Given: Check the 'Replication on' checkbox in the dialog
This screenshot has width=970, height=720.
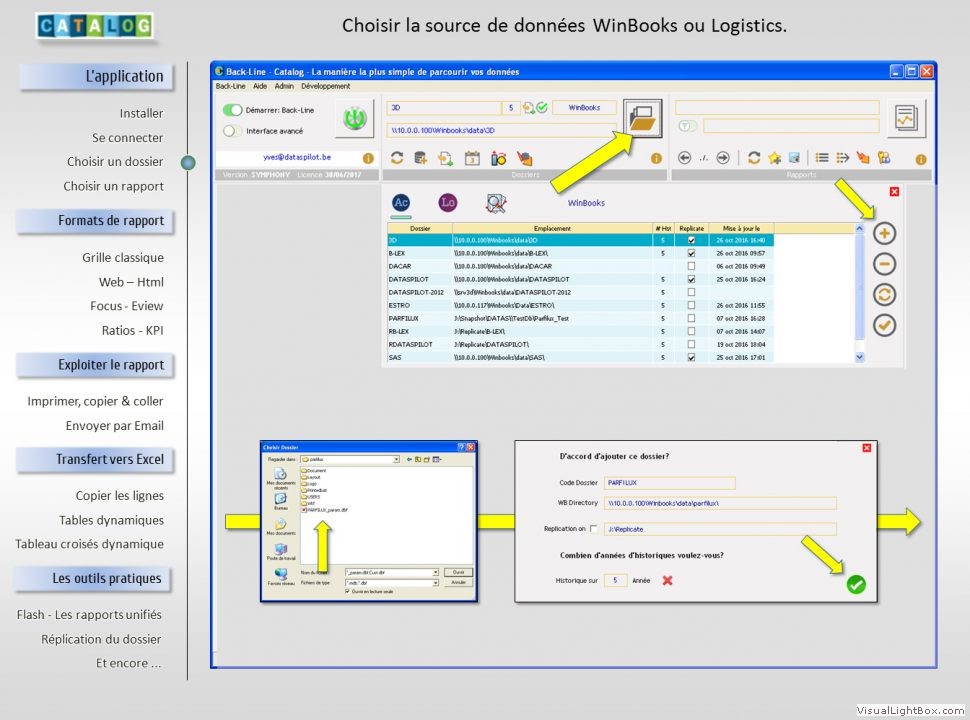Looking at the screenshot, I should pyautogui.click(x=594, y=529).
